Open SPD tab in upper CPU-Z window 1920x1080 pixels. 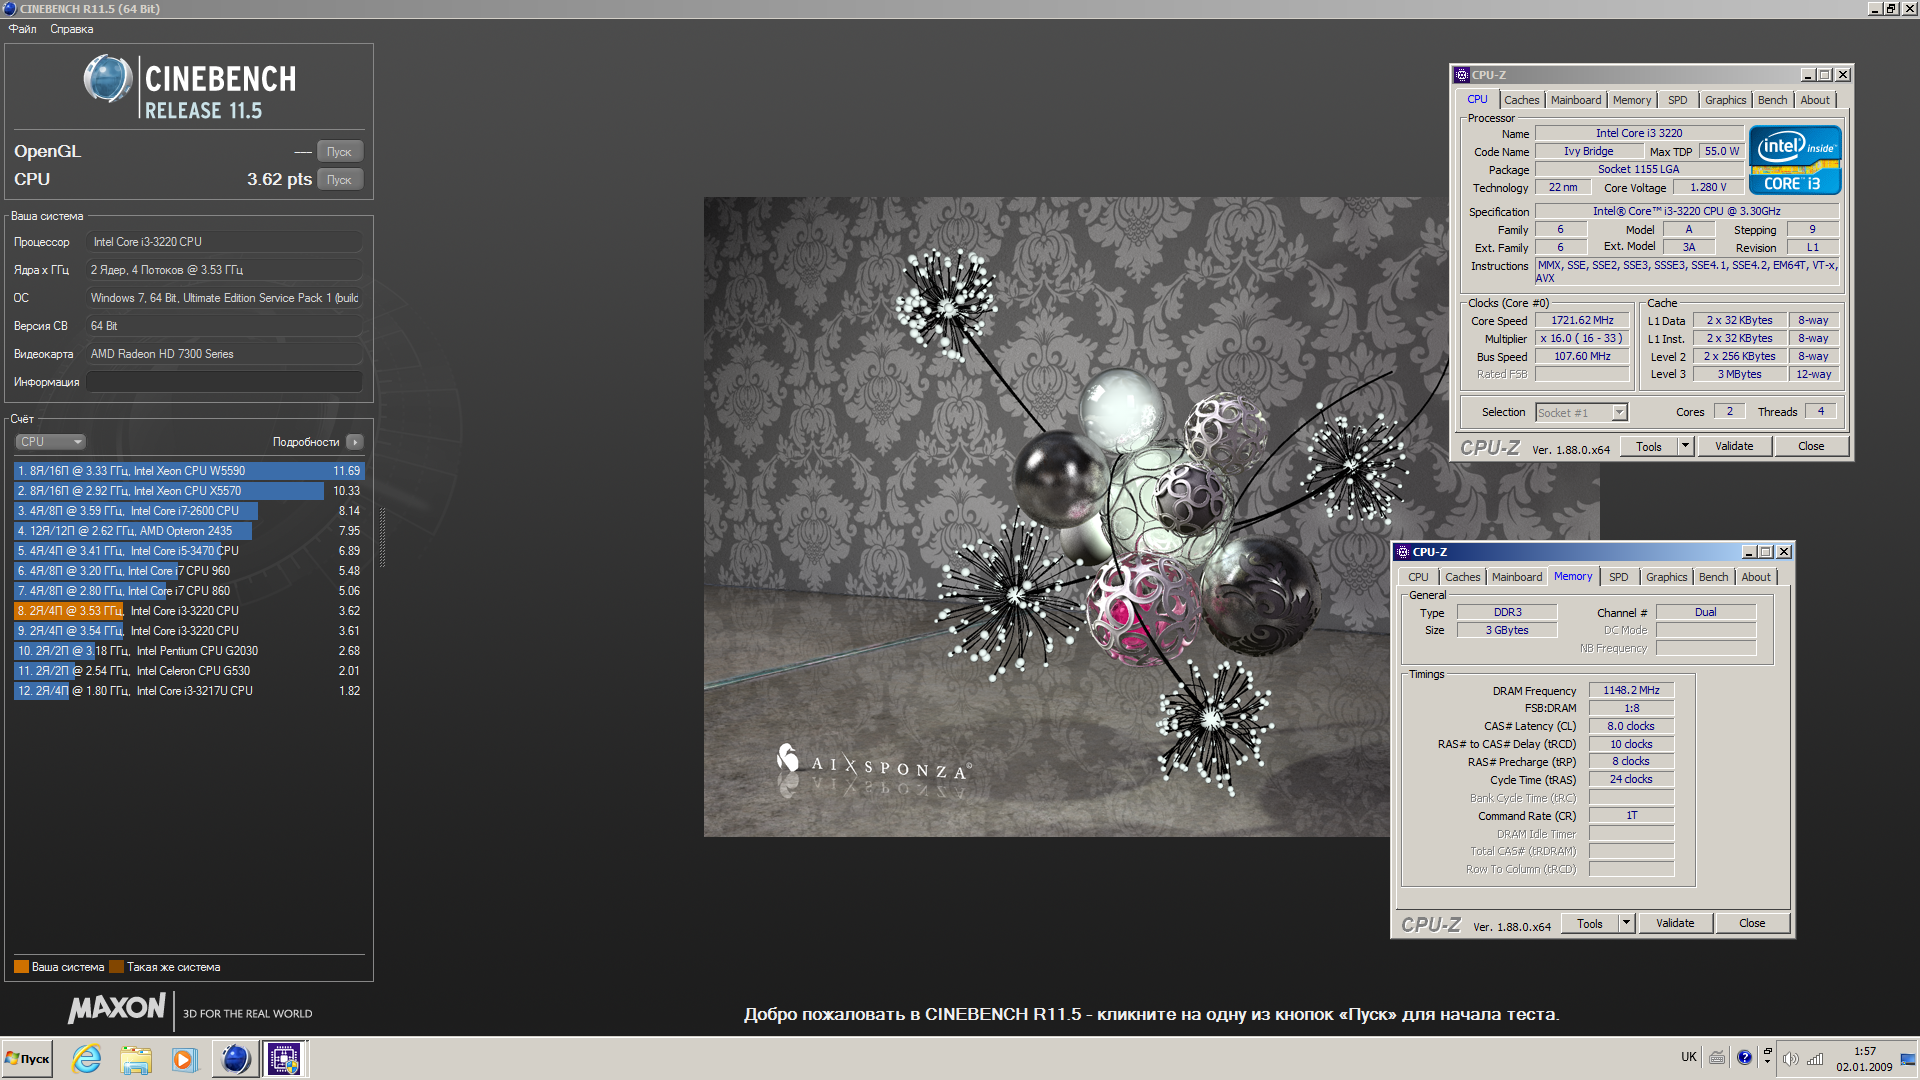(1677, 100)
